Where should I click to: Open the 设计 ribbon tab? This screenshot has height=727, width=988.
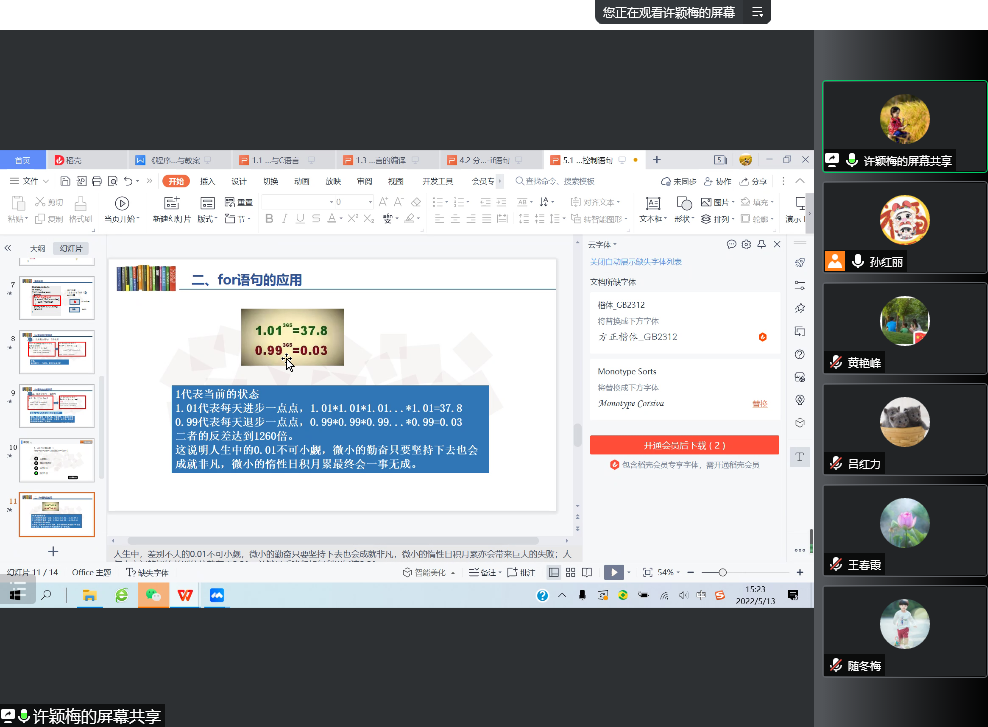[x=239, y=181]
